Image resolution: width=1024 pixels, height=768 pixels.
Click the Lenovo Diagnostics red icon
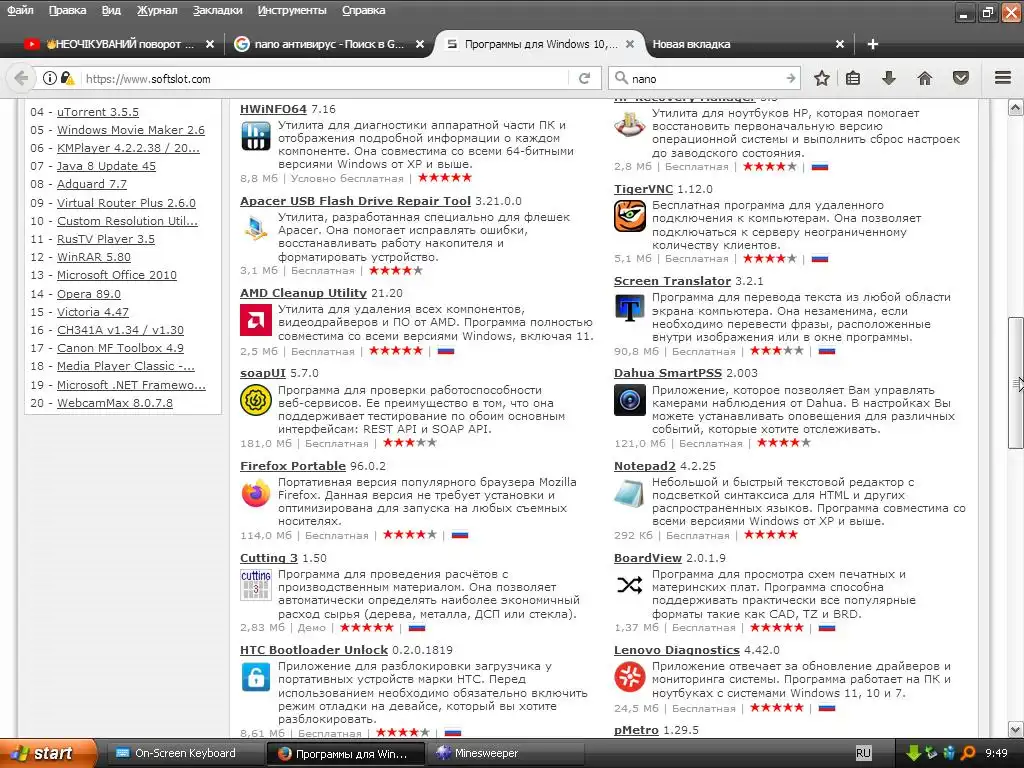tap(630, 677)
